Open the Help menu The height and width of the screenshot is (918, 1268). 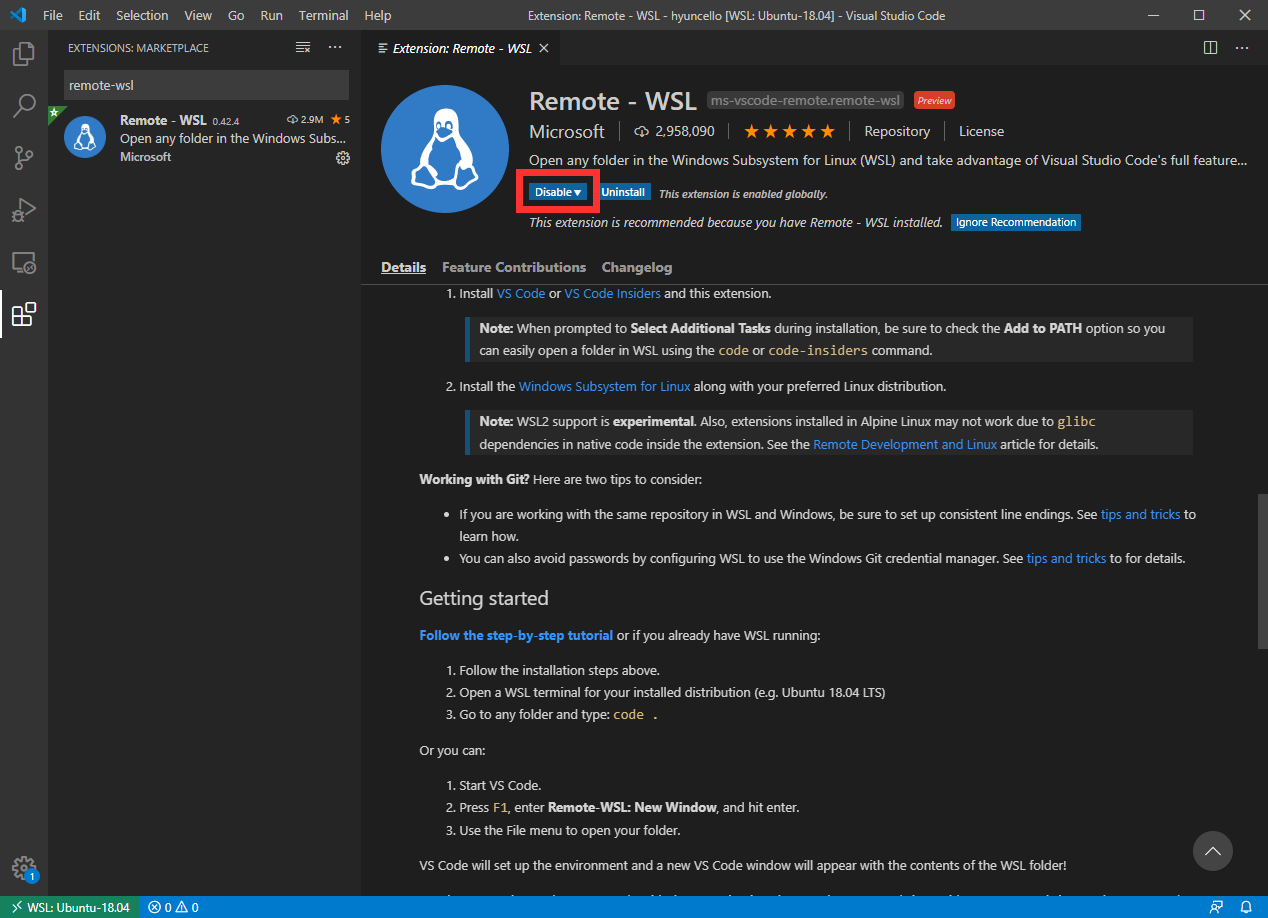click(x=378, y=16)
